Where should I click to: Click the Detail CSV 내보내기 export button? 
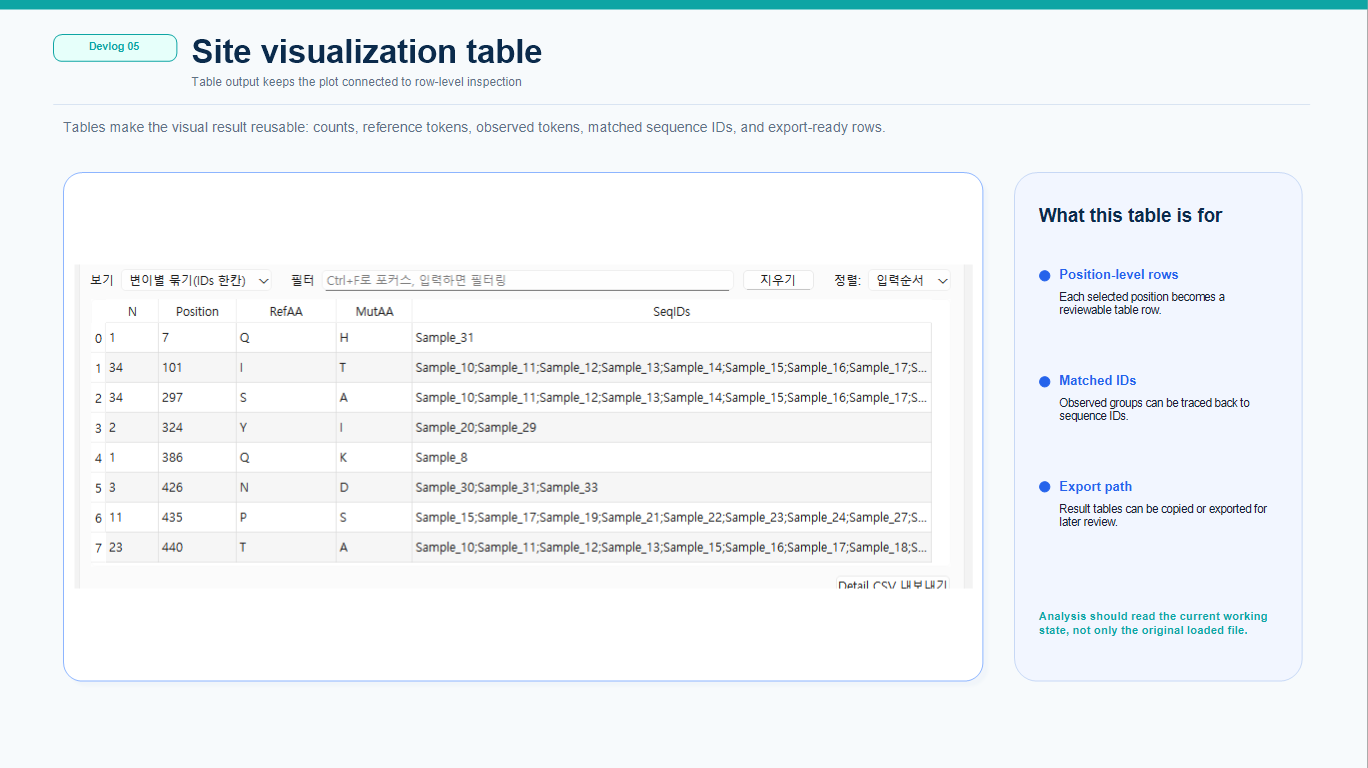tap(892, 583)
